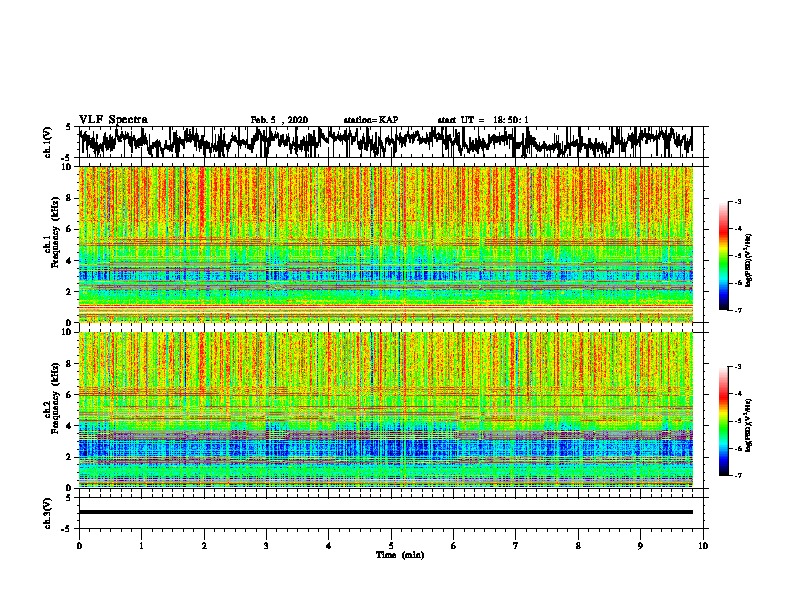The image size is (792, 612).
Task: Click the "-7" label on ch.1 color bar
Action: pyautogui.click(x=738, y=310)
